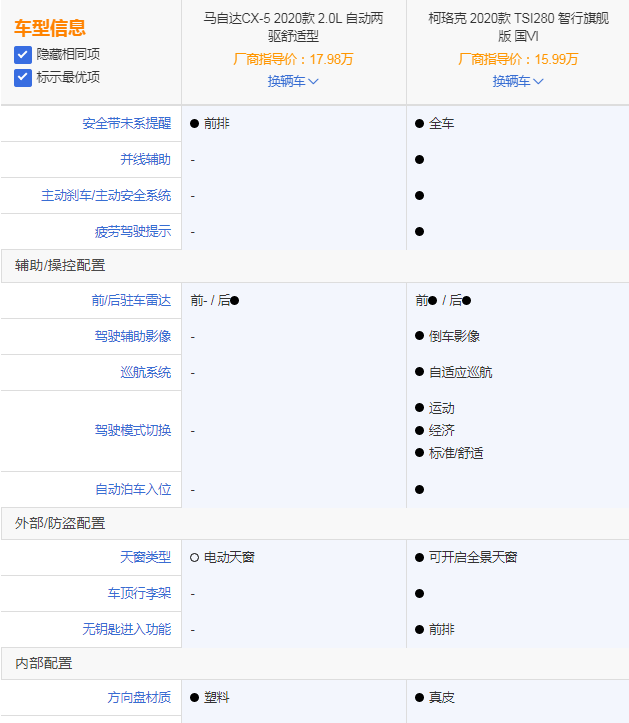This screenshot has width=629, height=723.
Task: Click the 巡航系统 row label
Action: [x=145, y=372]
